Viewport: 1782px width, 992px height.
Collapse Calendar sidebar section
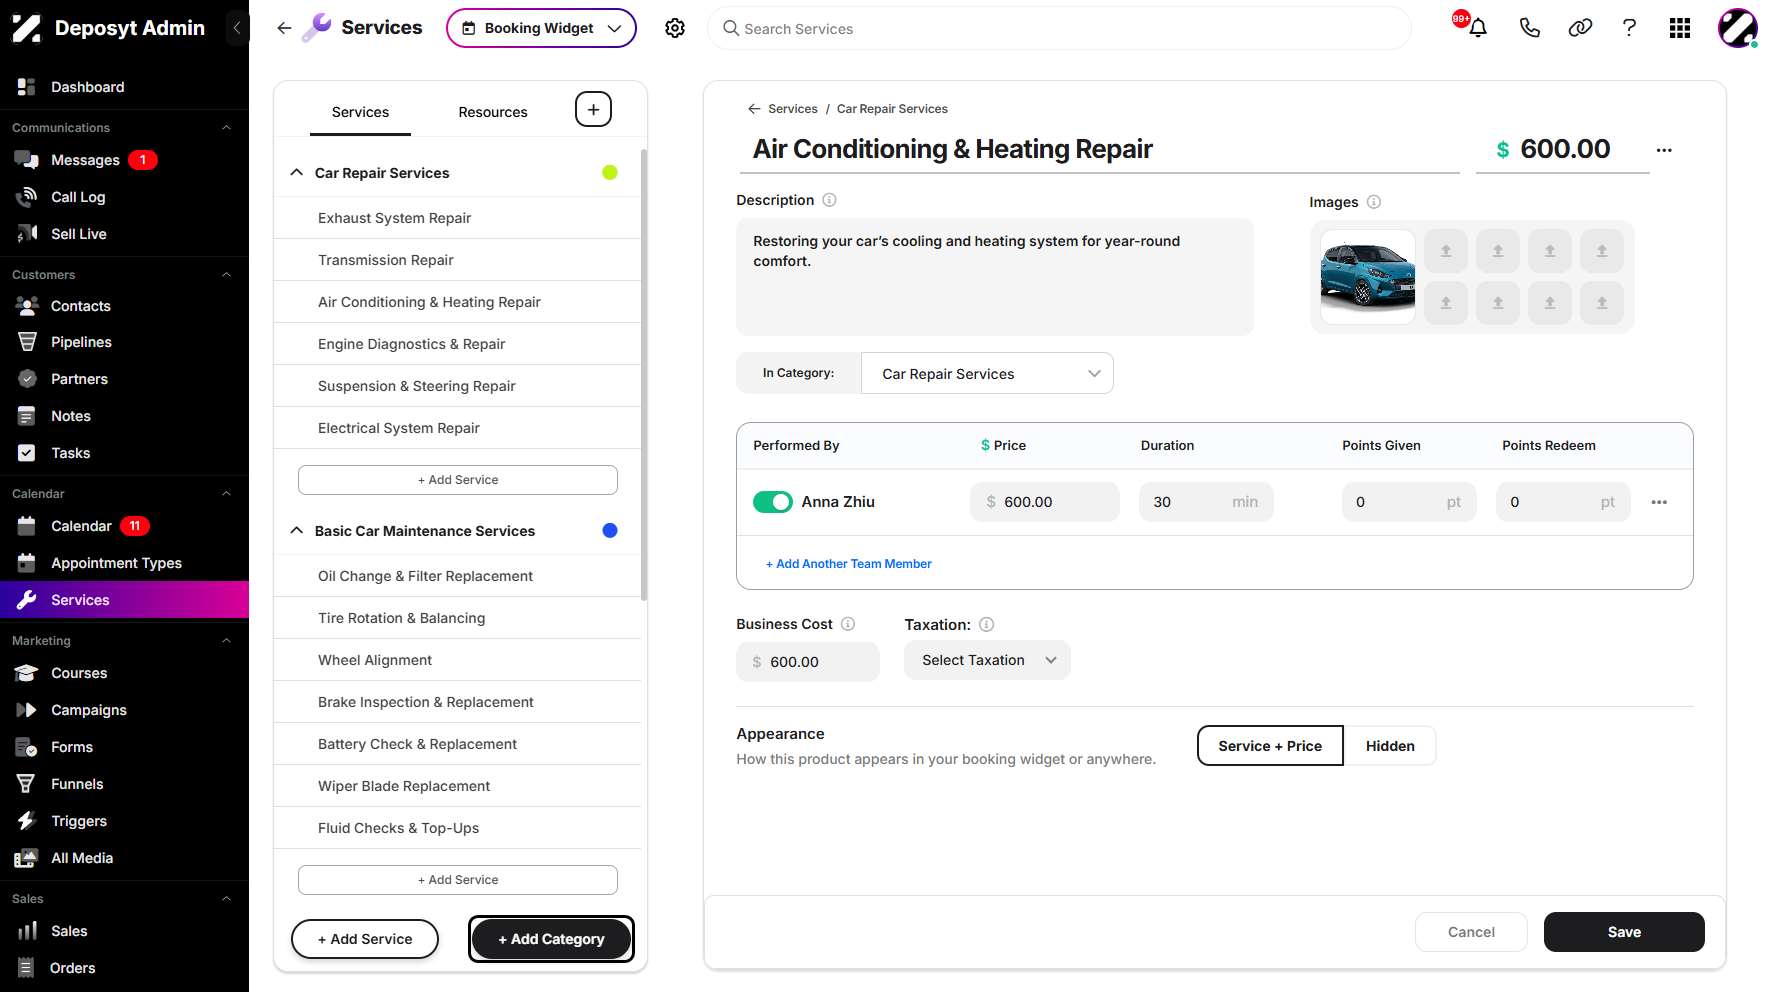click(226, 494)
